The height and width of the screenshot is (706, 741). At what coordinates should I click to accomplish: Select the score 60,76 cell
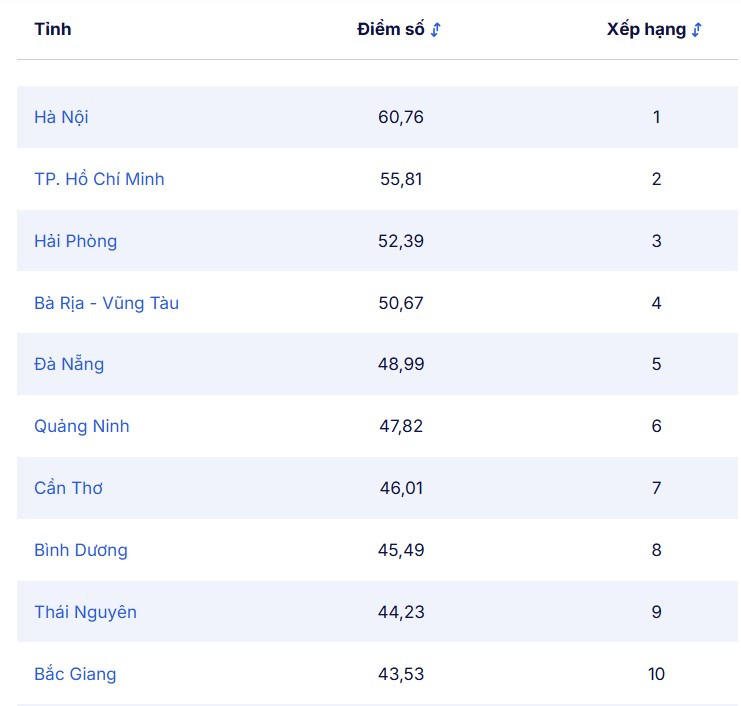401,117
